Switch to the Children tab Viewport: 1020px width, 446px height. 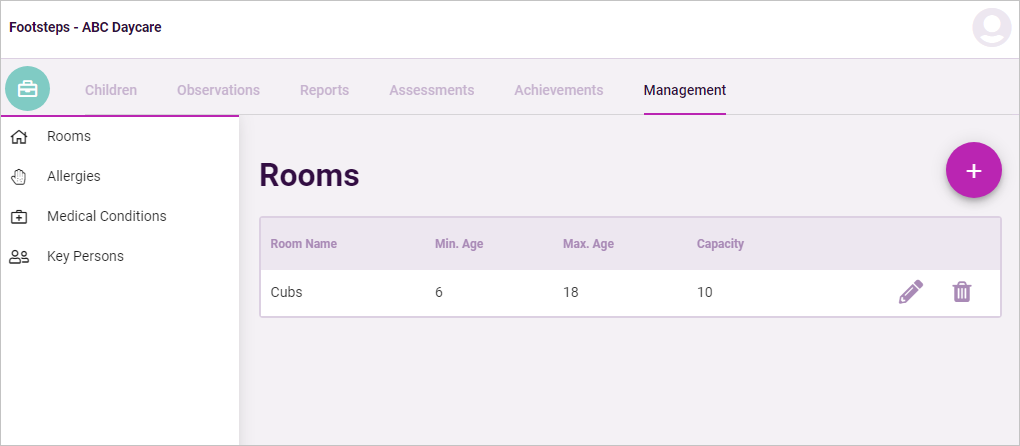tap(111, 90)
